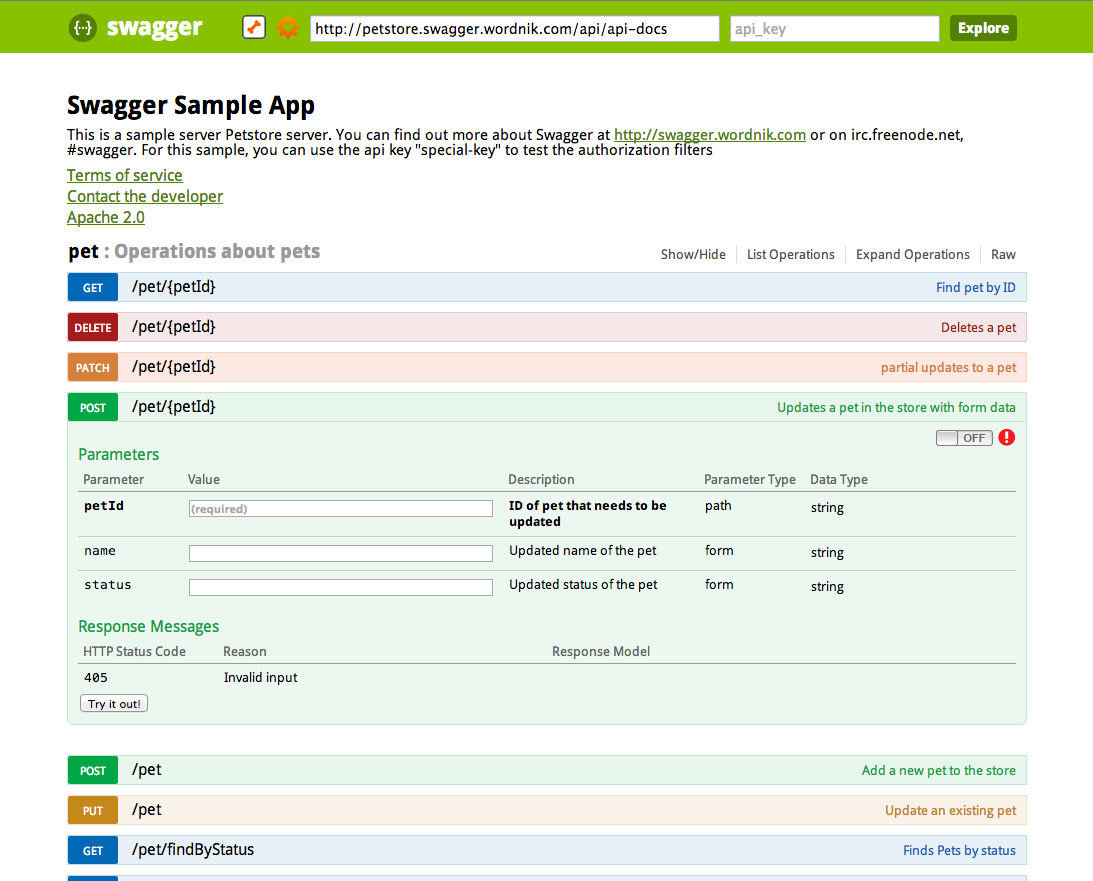Click the petId required value field
The width and height of the screenshot is (1093, 881).
[x=340, y=509]
